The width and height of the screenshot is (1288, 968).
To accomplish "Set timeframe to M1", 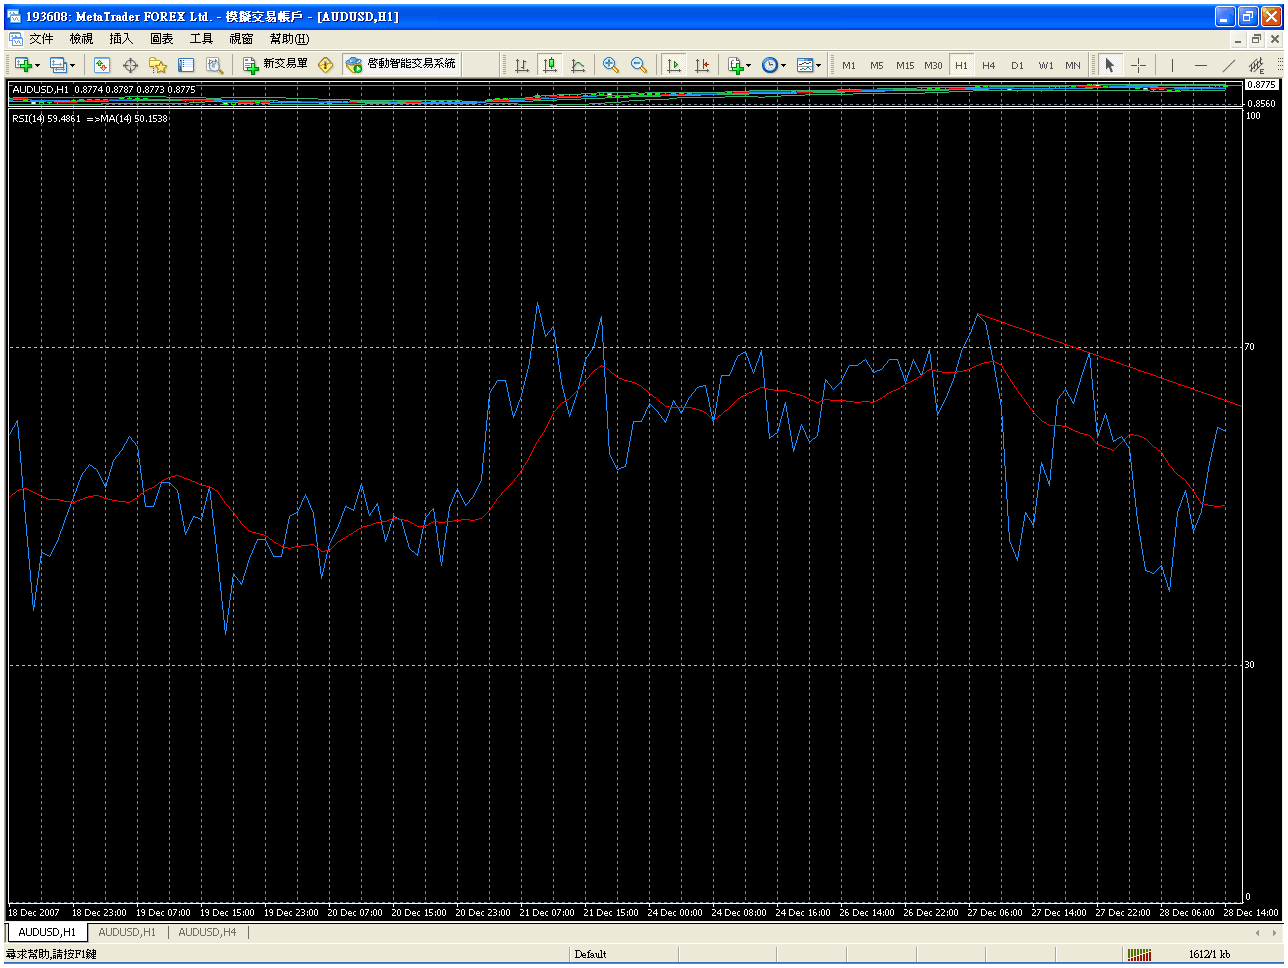I will click(x=849, y=65).
